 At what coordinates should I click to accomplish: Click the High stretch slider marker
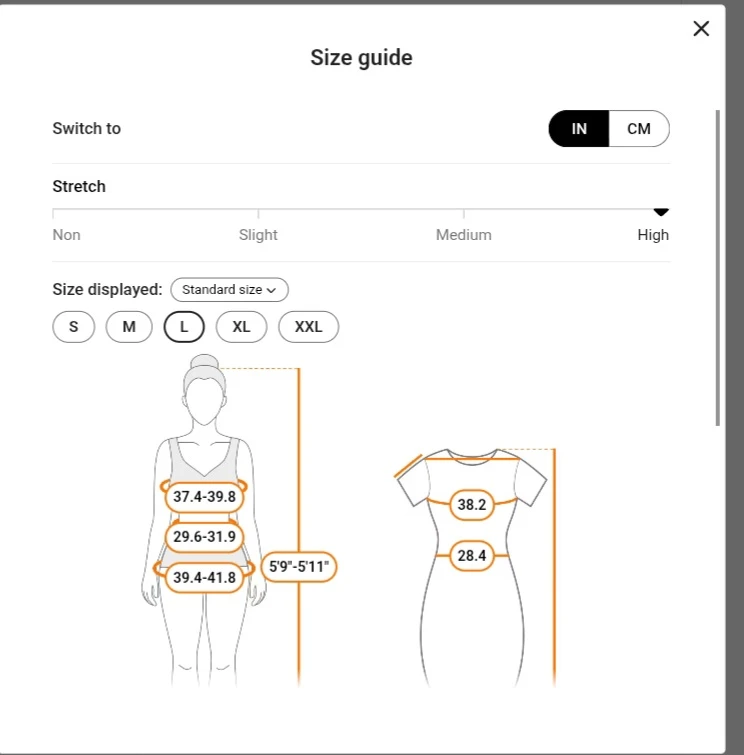(660, 211)
